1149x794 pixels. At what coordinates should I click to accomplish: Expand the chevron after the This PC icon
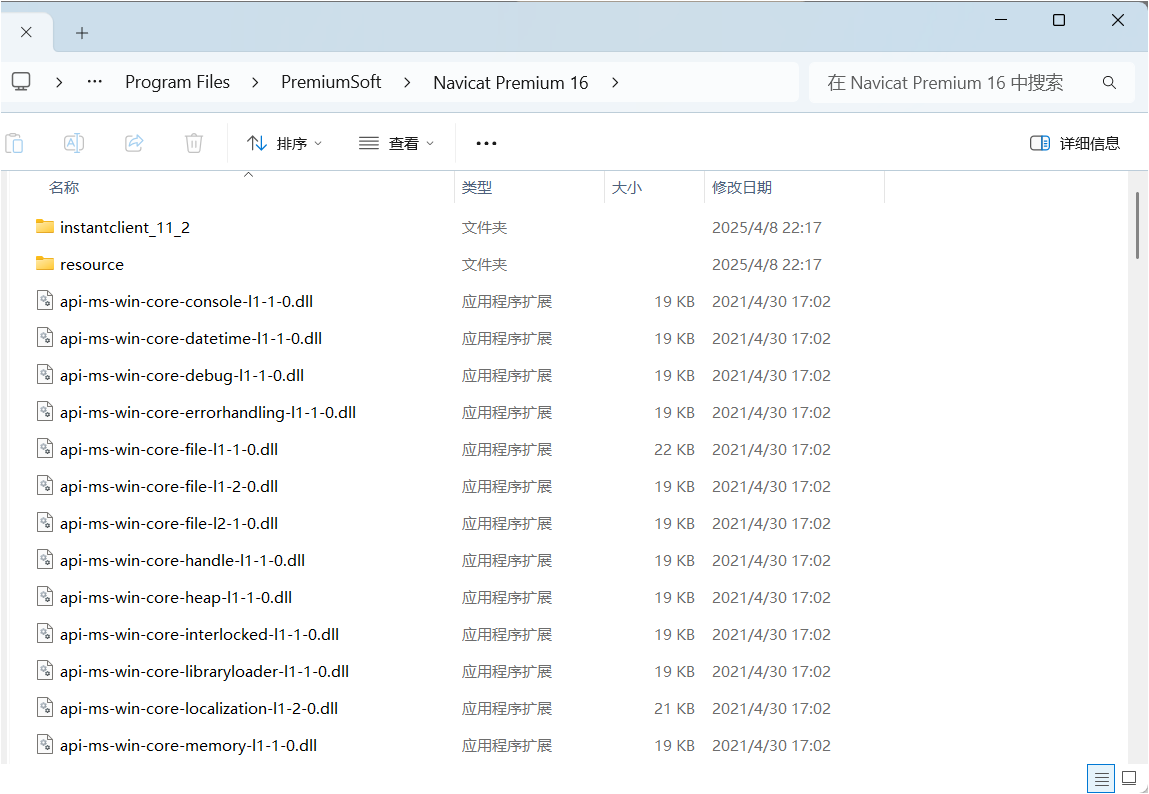click(59, 83)
